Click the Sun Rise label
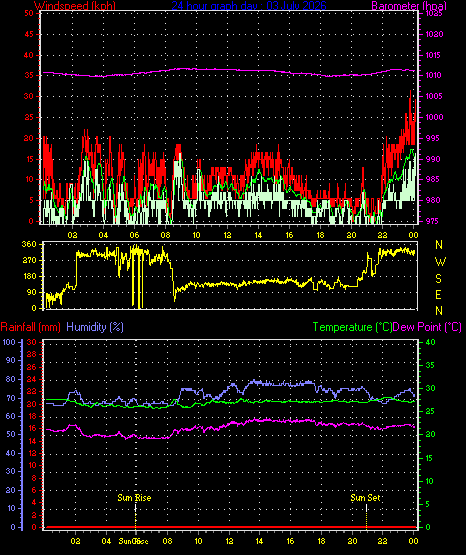The width and height of the screenshot is (466, 555). point(134,498)
